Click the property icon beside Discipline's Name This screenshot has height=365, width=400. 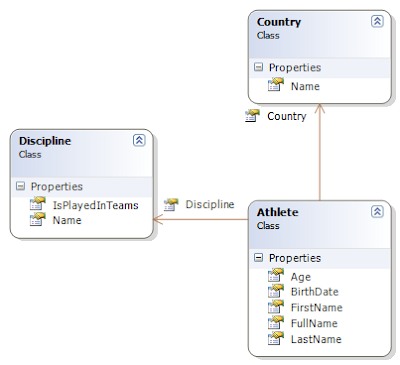[x=37, y=219]
